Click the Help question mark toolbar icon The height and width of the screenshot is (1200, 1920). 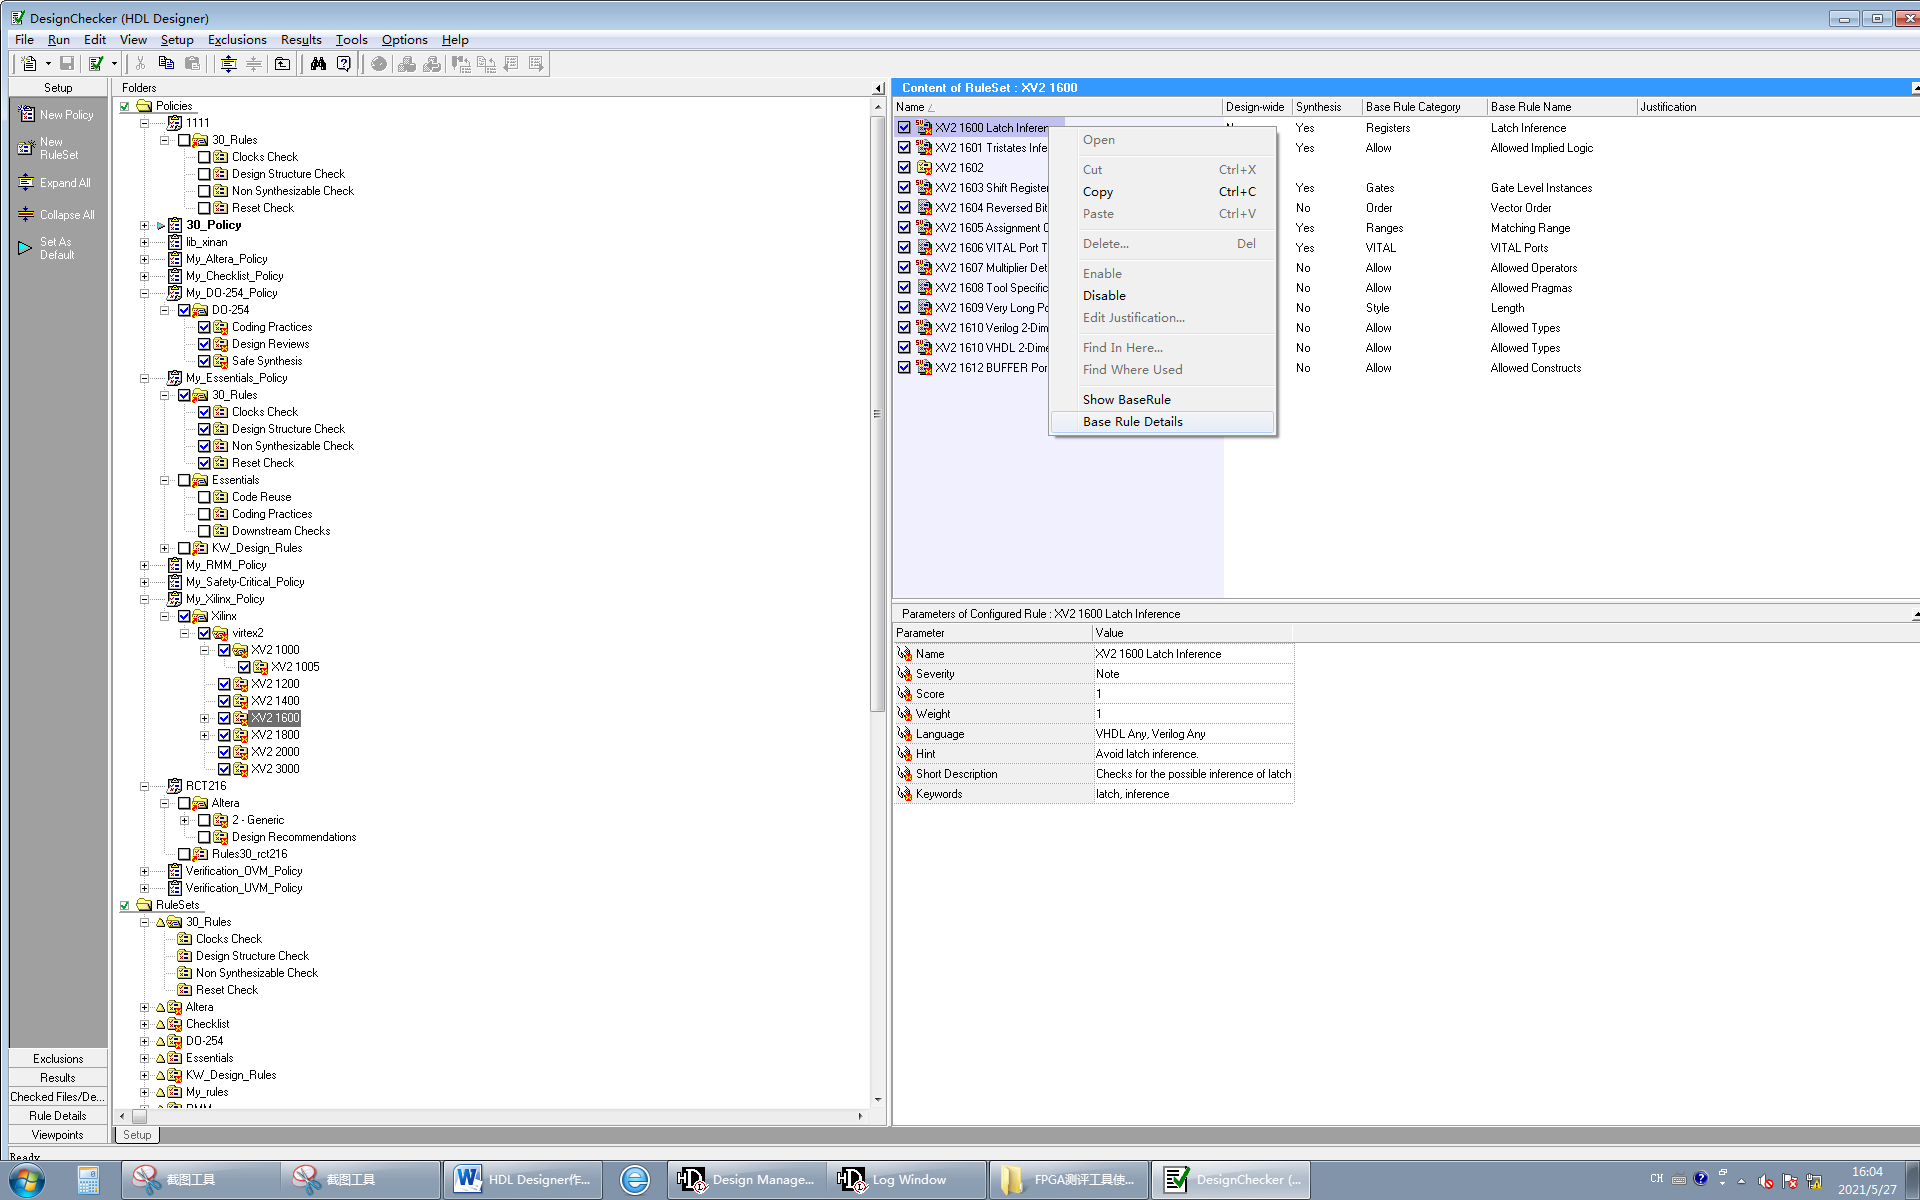tap(344, 64)
